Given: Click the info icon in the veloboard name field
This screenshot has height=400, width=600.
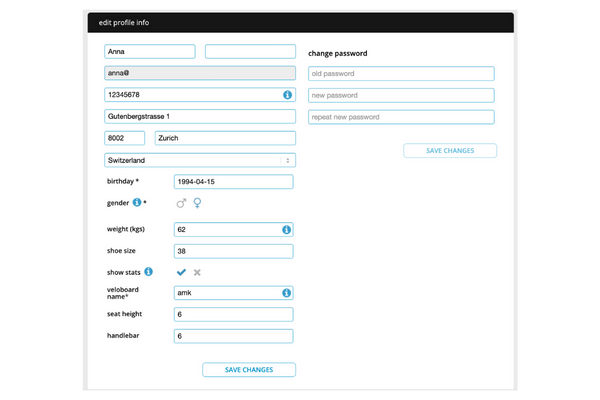Looking at the screenshot, I should click(x=286, y=292).
